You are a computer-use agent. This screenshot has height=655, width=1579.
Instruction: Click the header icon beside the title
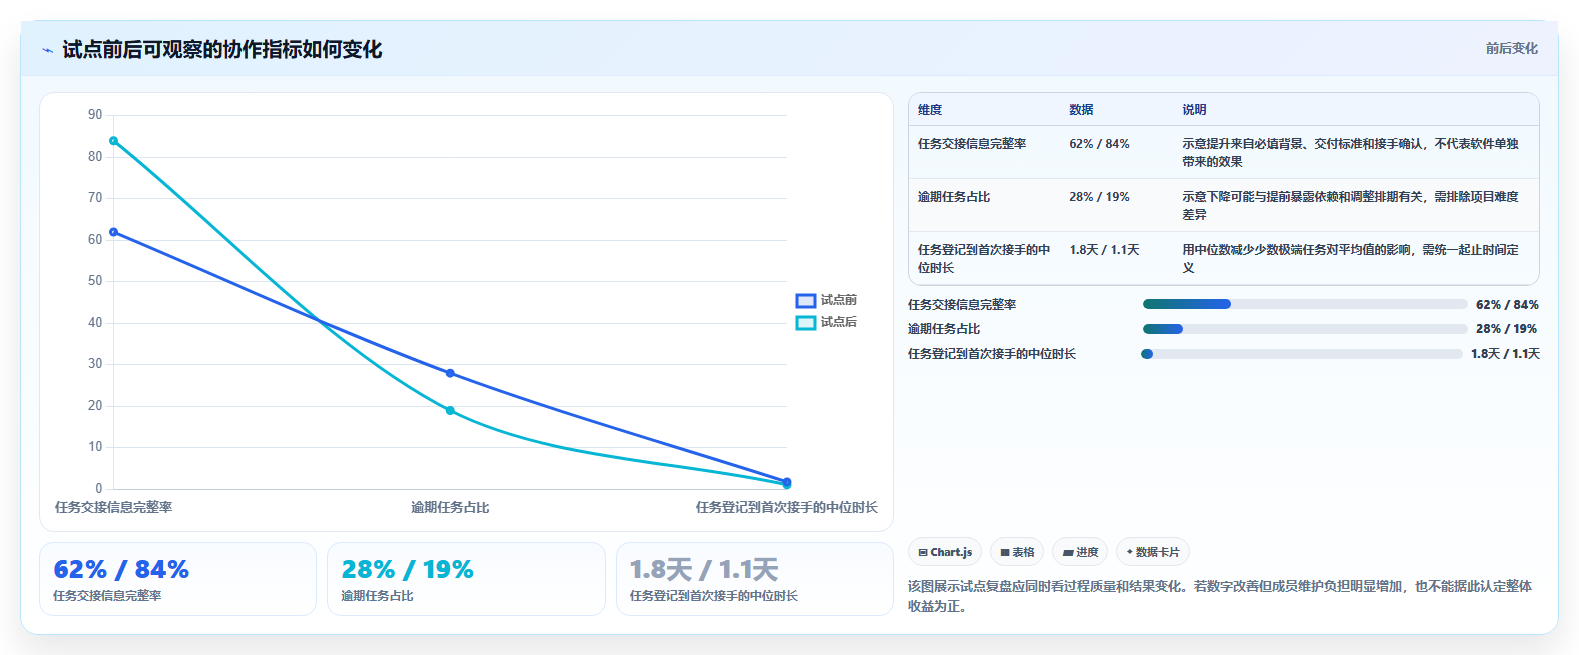(x=47, y=50)
